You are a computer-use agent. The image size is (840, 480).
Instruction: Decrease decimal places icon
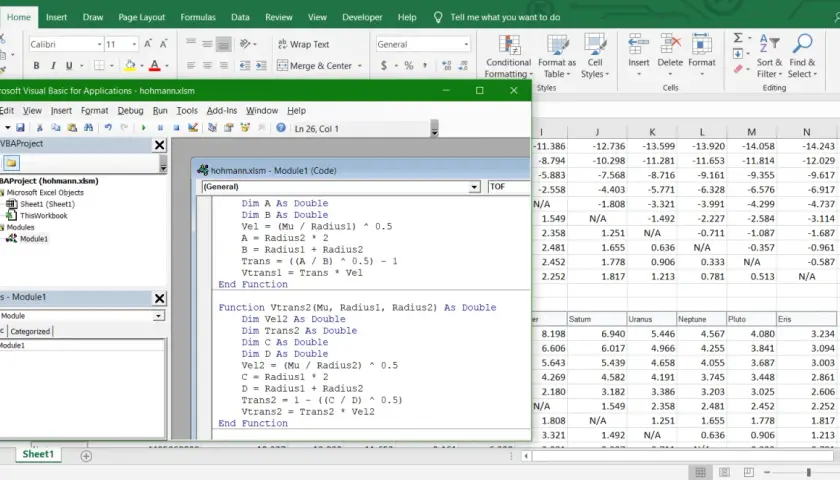(x=463, y=65)
